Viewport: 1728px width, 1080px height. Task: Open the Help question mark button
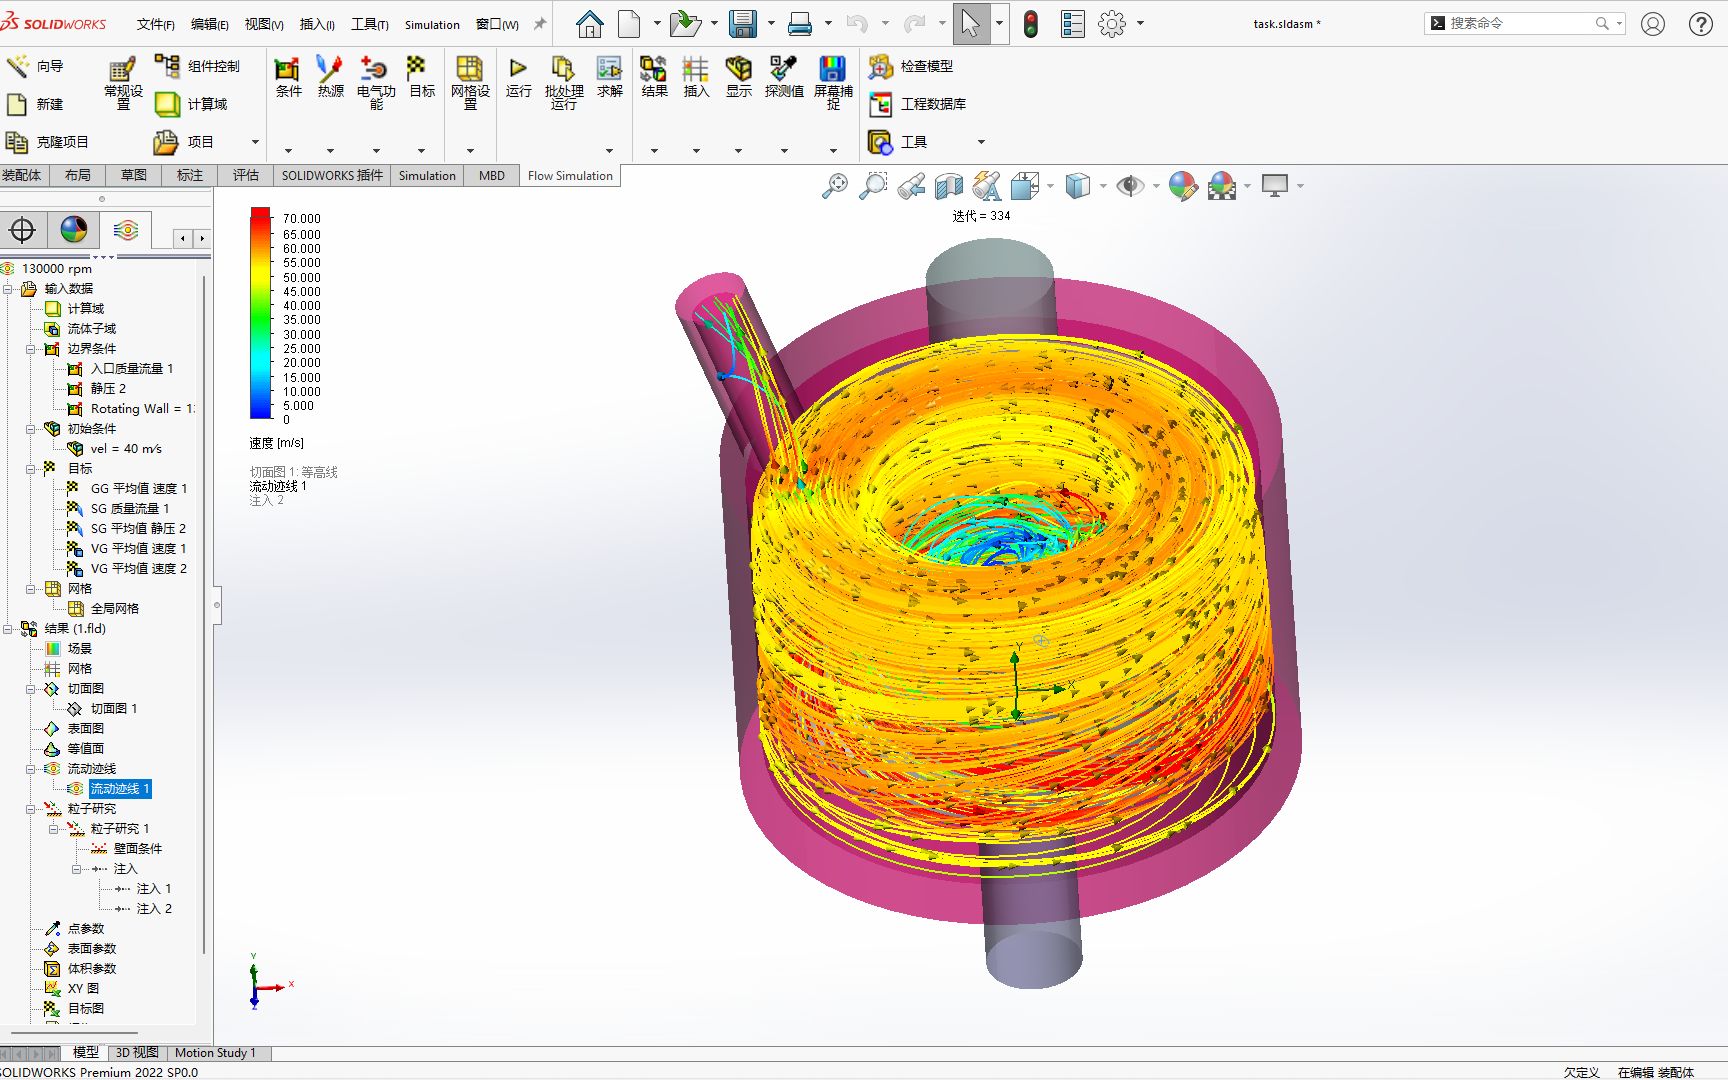(x=1701, y=23)
